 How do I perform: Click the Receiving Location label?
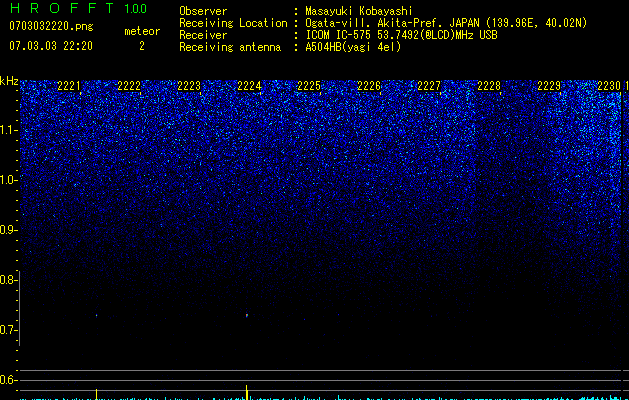click(233, 23)
